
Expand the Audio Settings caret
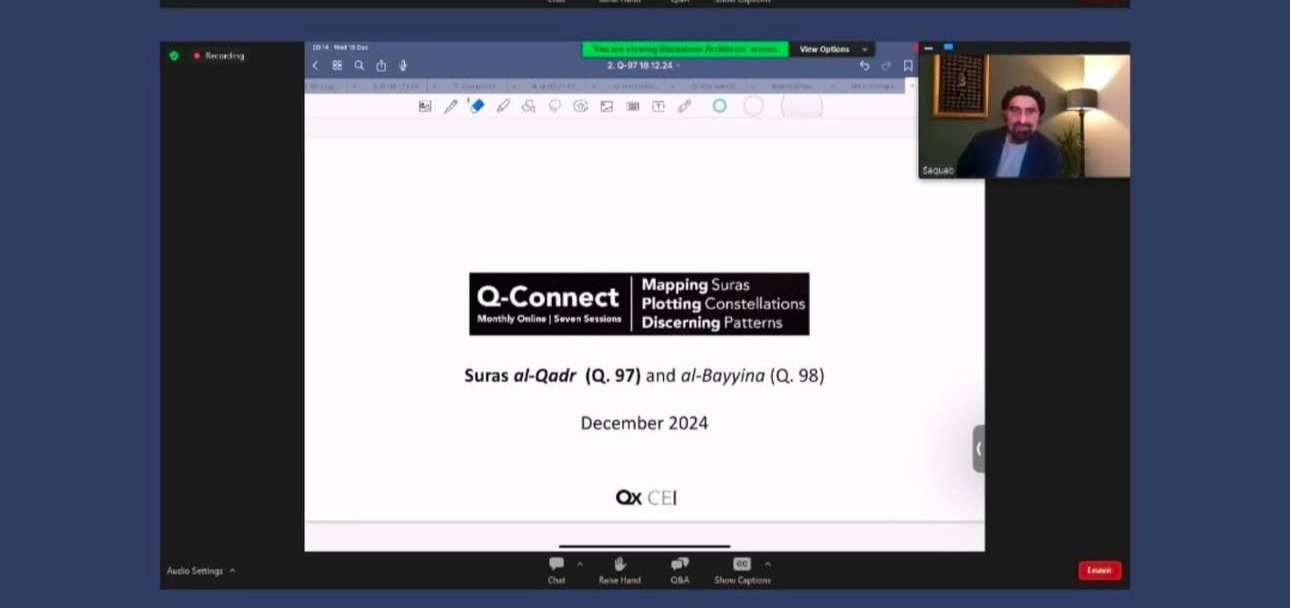233,571
